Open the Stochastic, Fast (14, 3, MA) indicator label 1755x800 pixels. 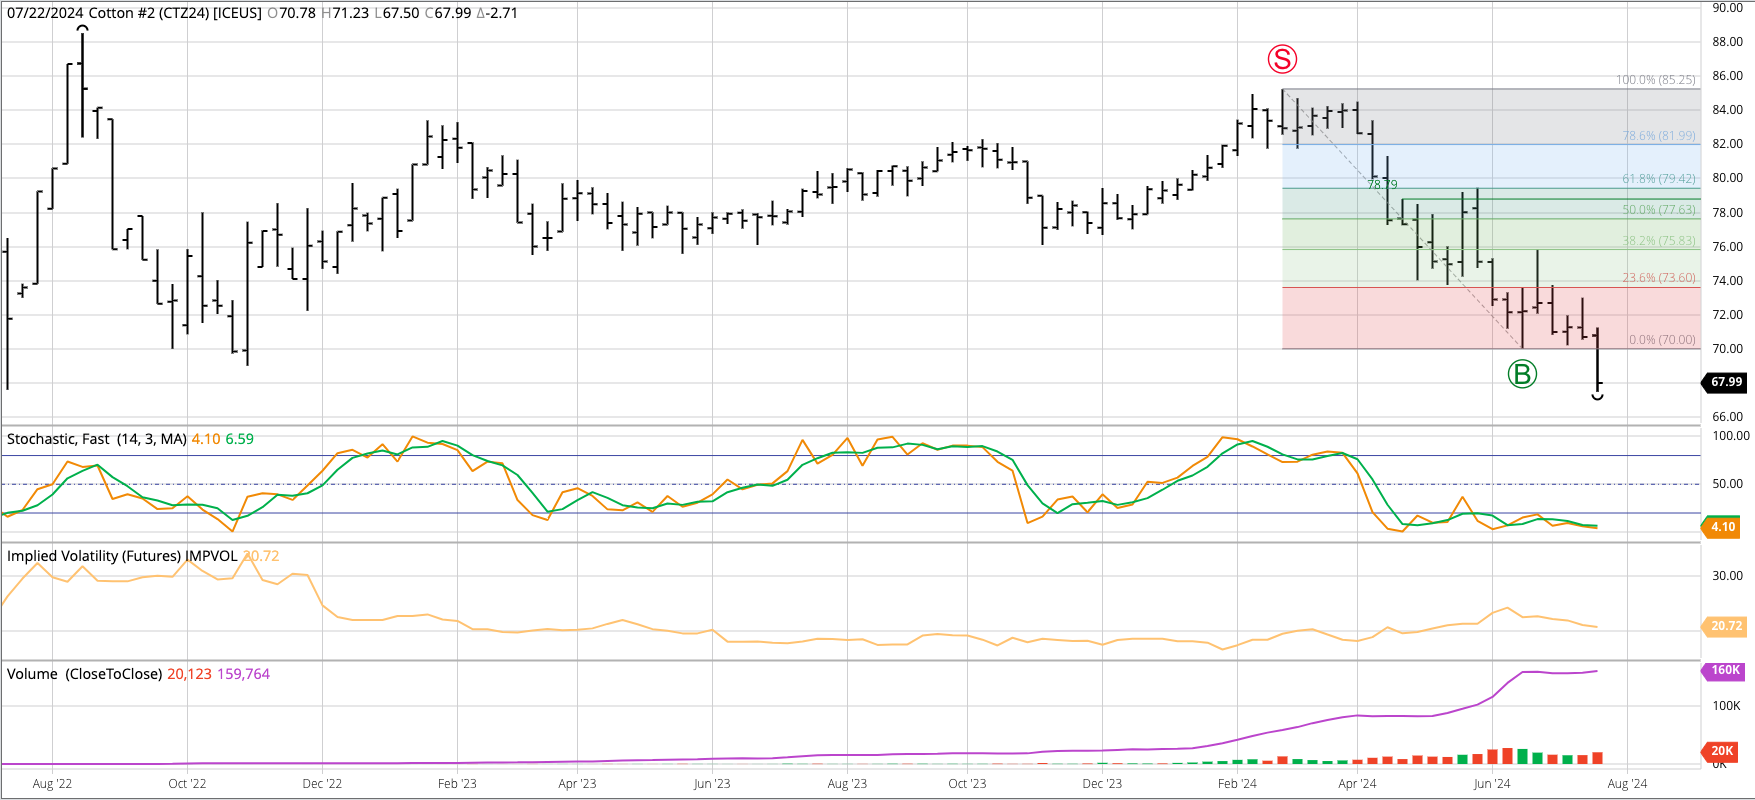click(97, 439)
